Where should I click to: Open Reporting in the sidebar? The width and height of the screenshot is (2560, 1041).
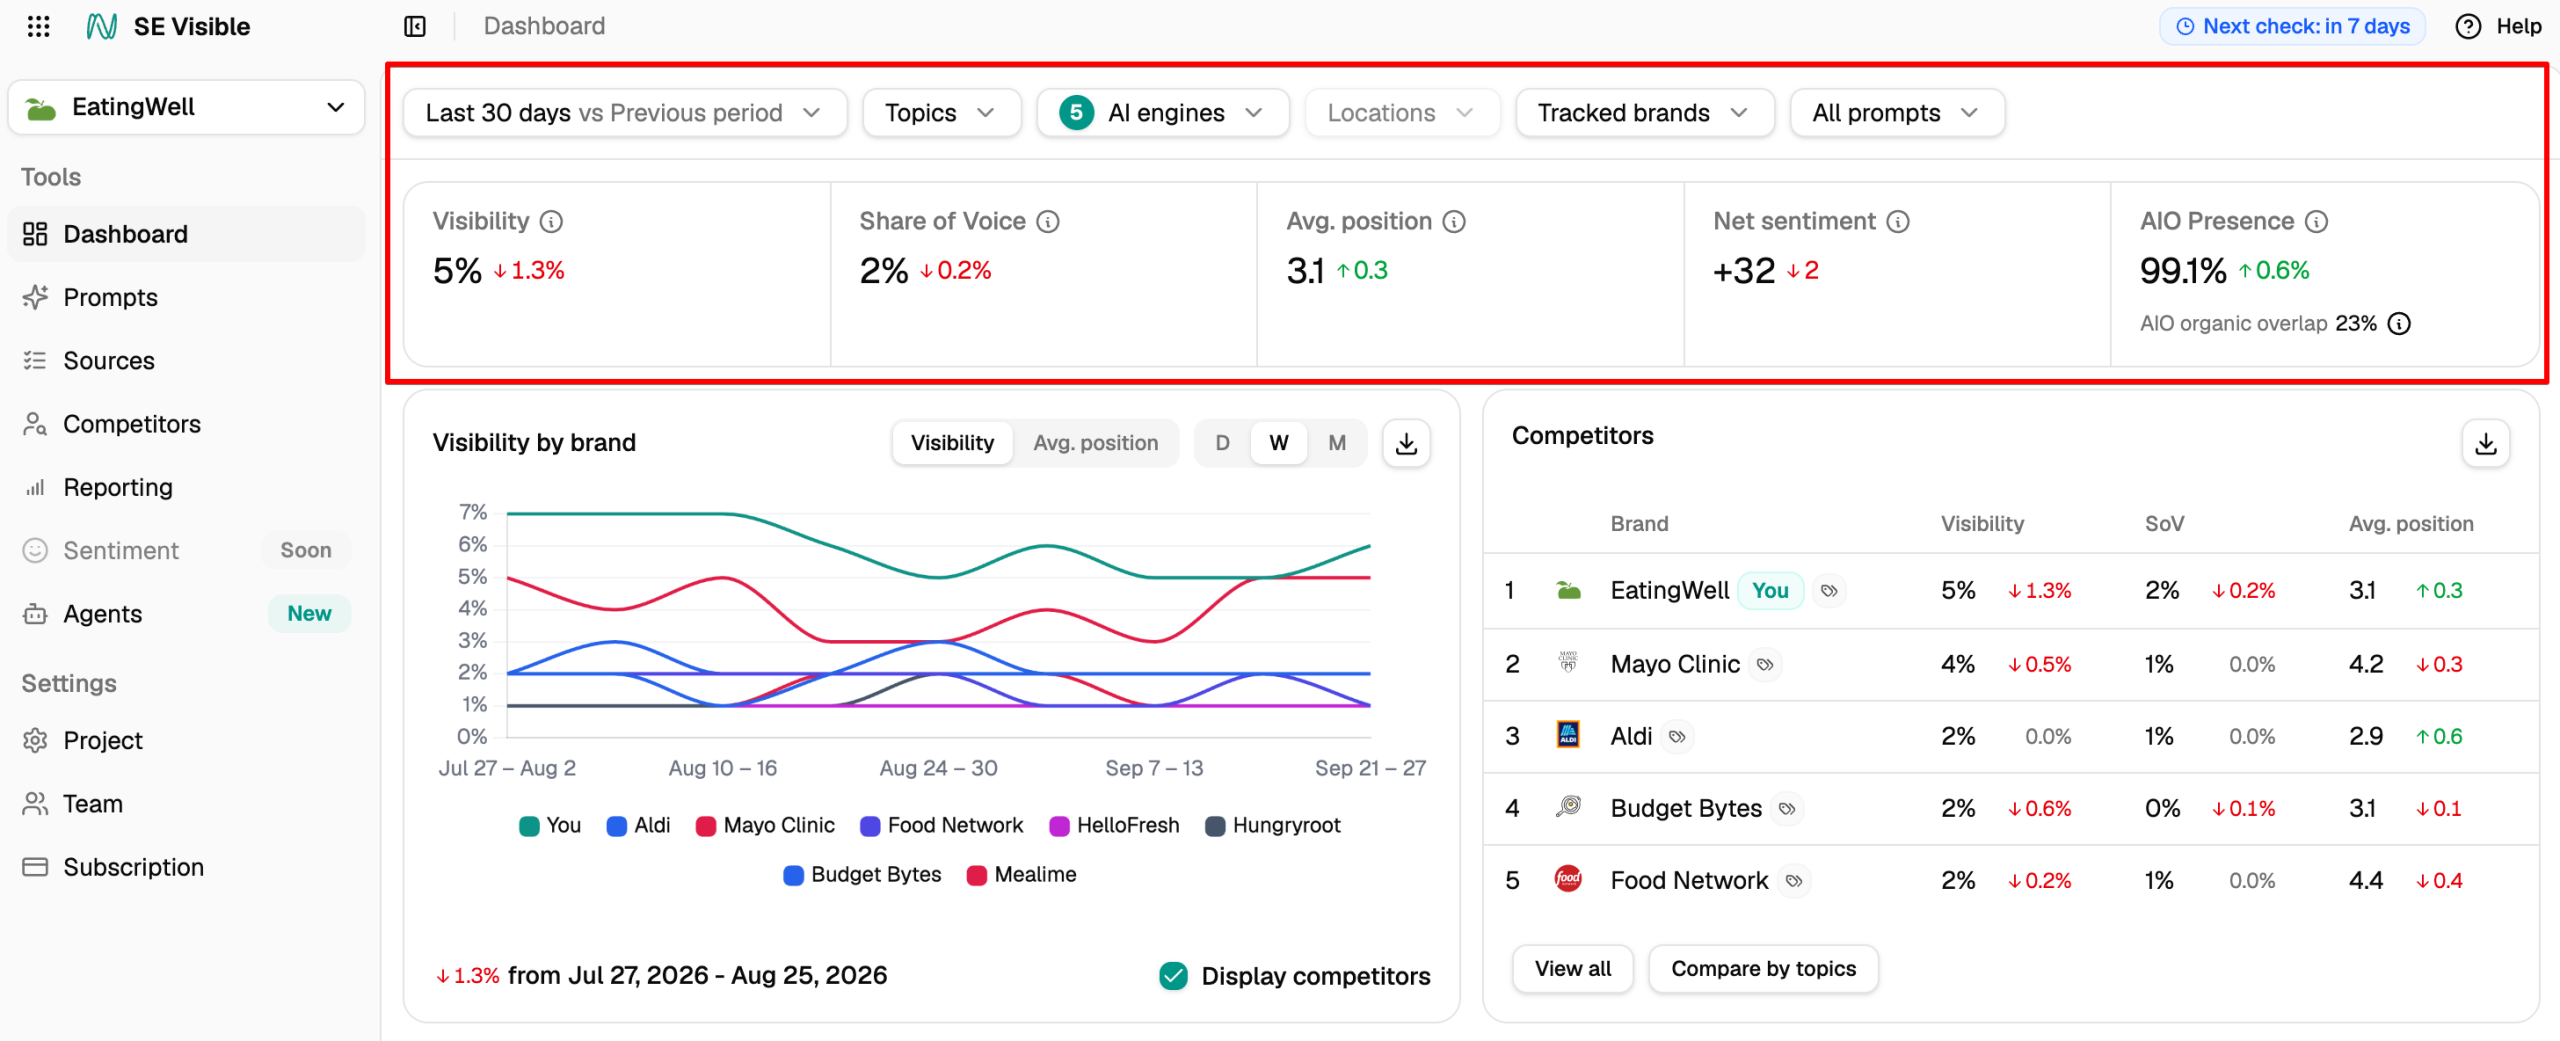[x=186, y=487]
